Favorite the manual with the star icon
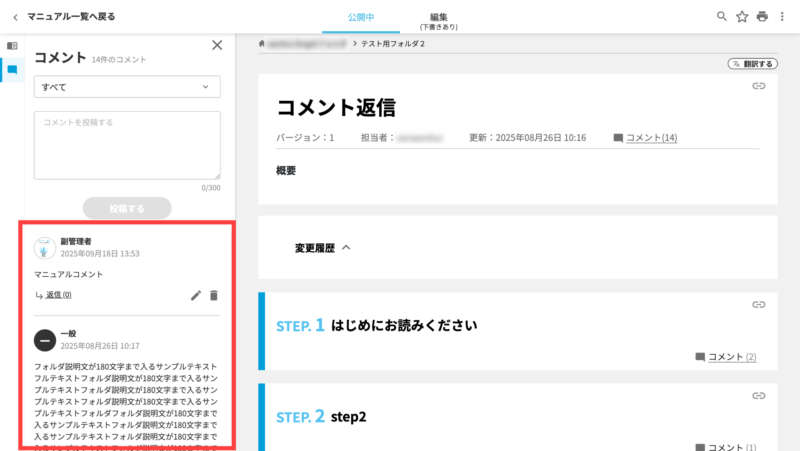 tap(742, 17)
